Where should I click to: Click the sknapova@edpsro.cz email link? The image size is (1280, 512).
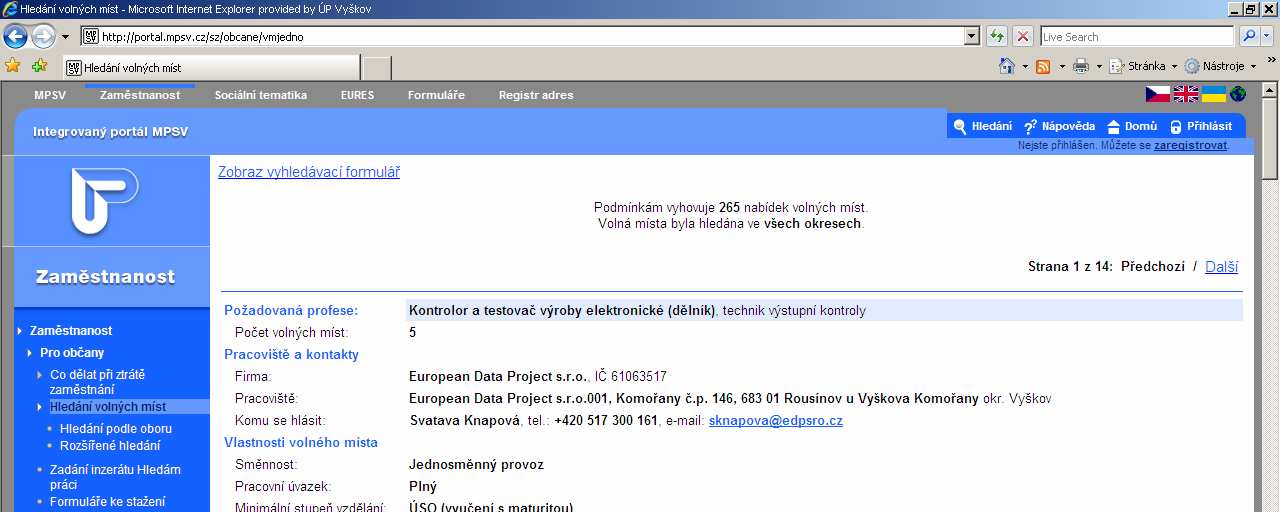[776, 421]
